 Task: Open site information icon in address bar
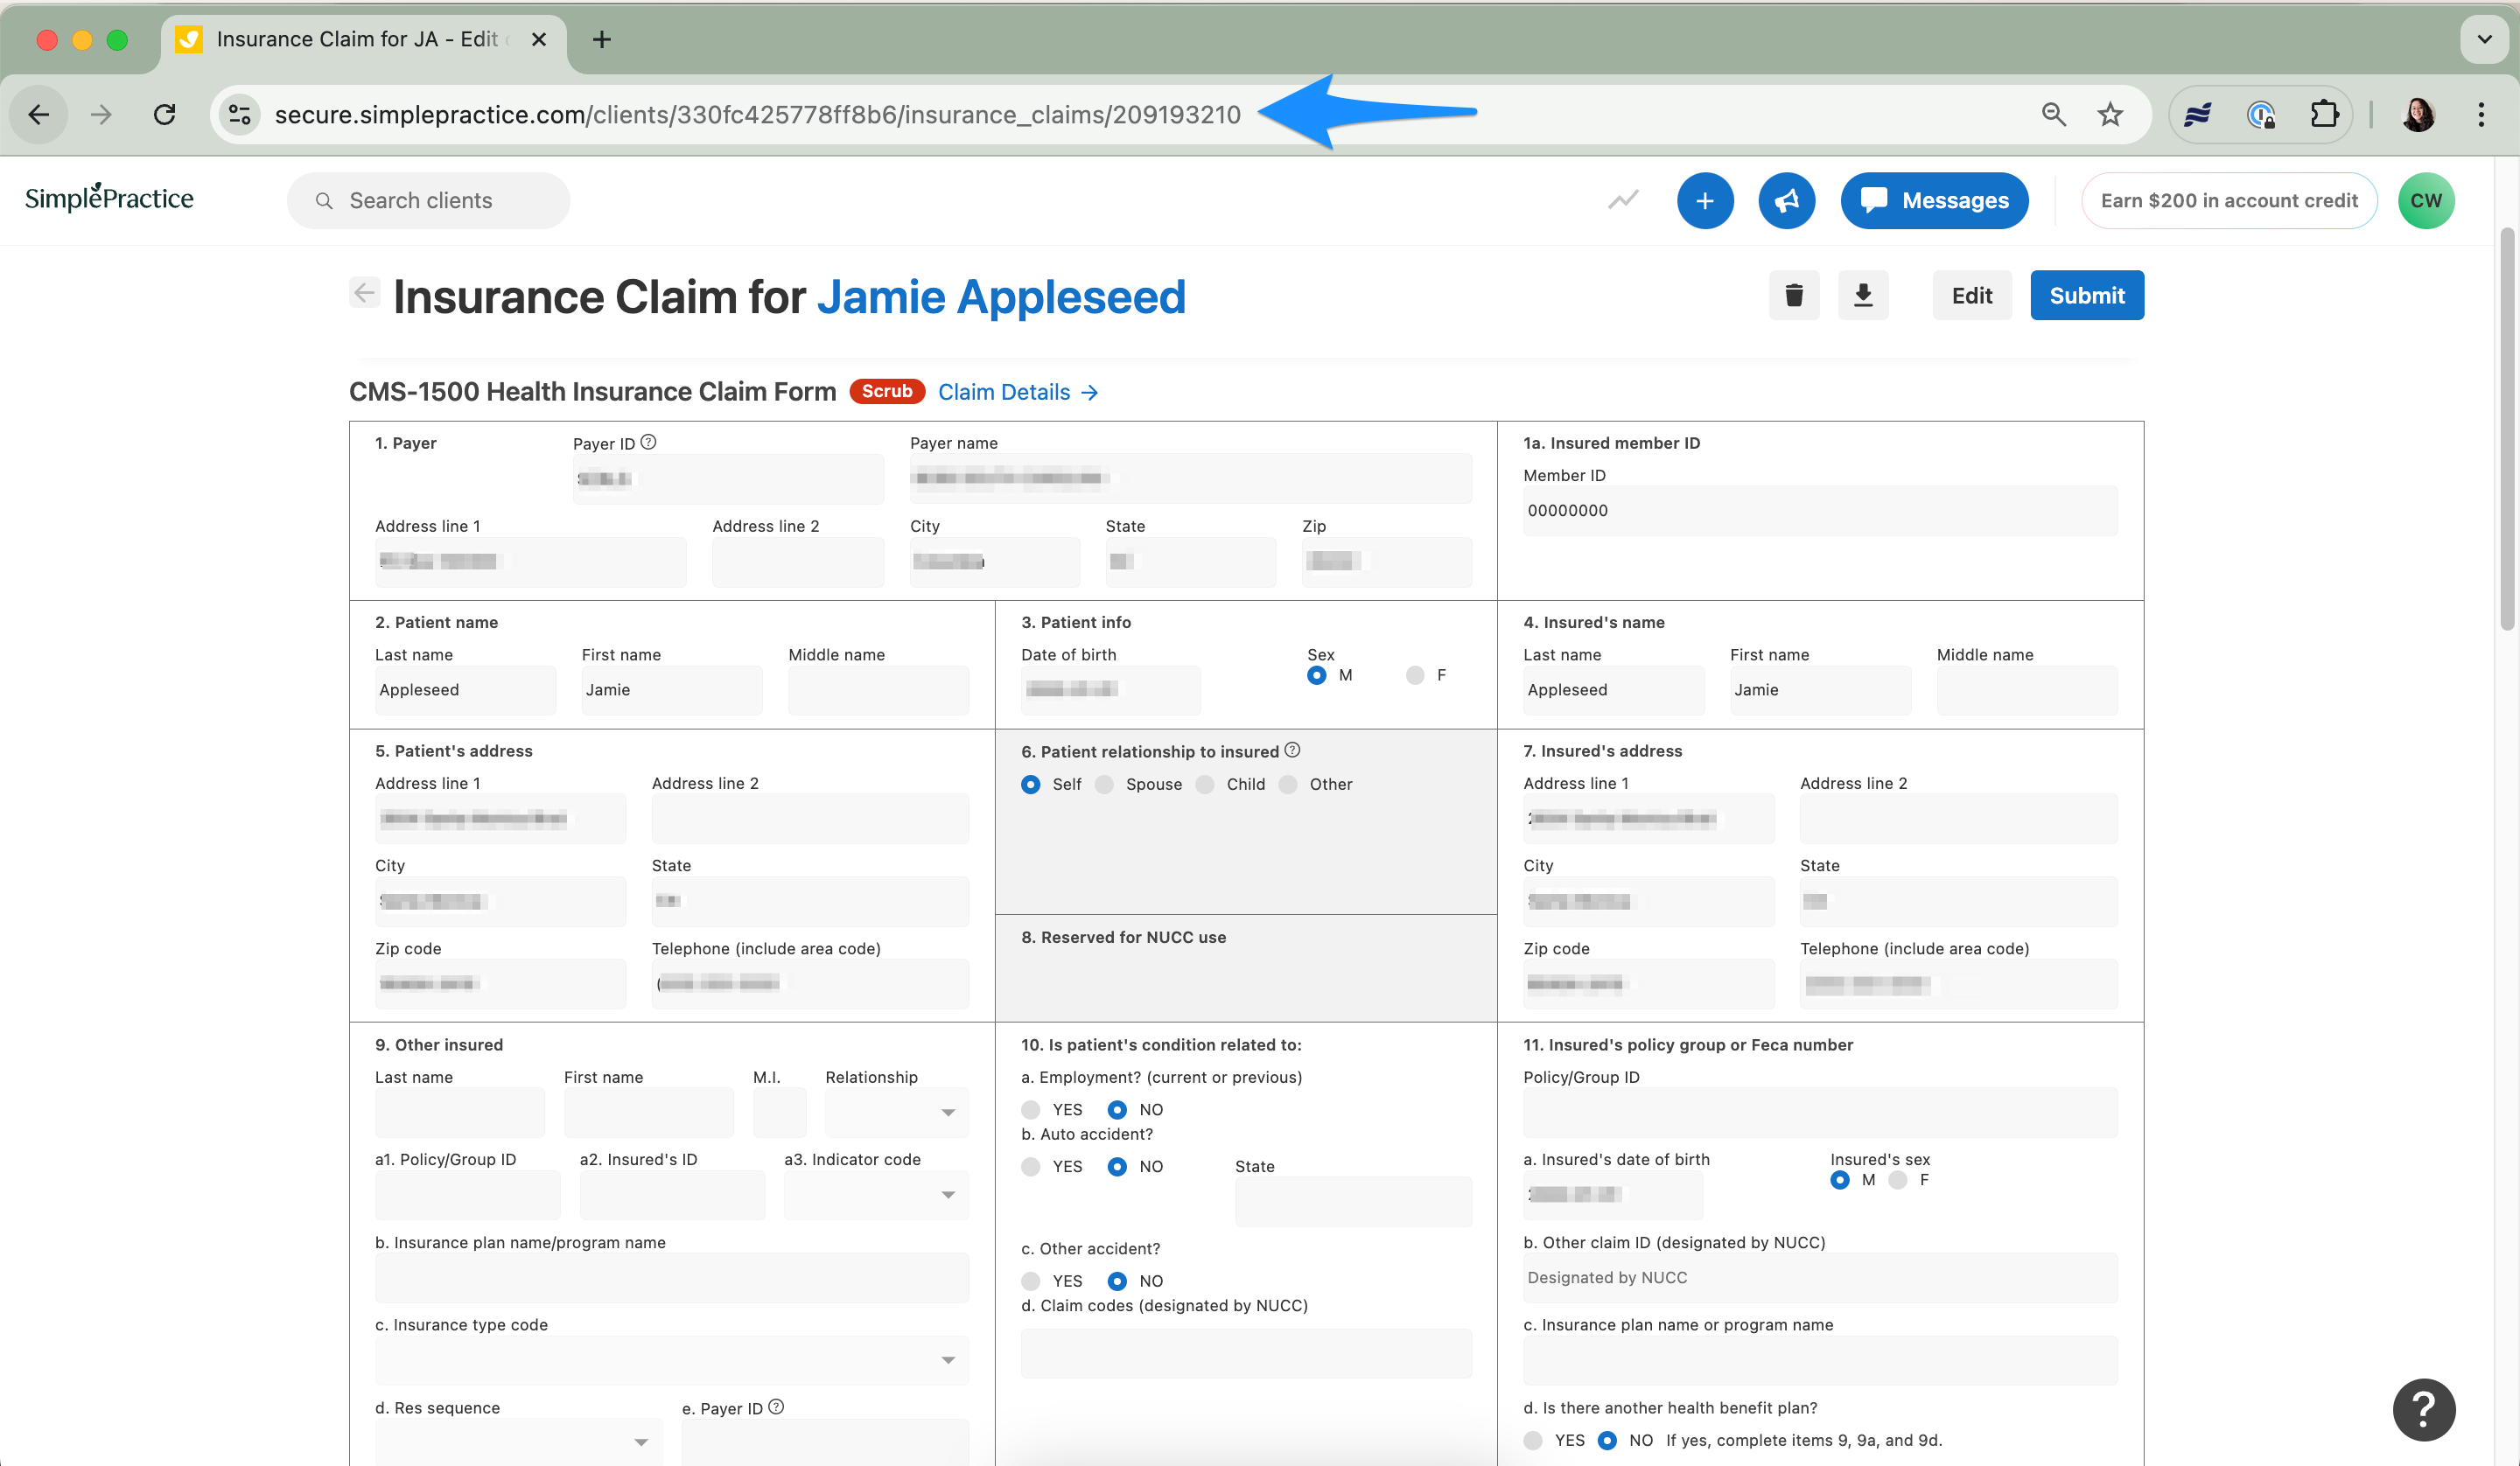click(240, 115)
